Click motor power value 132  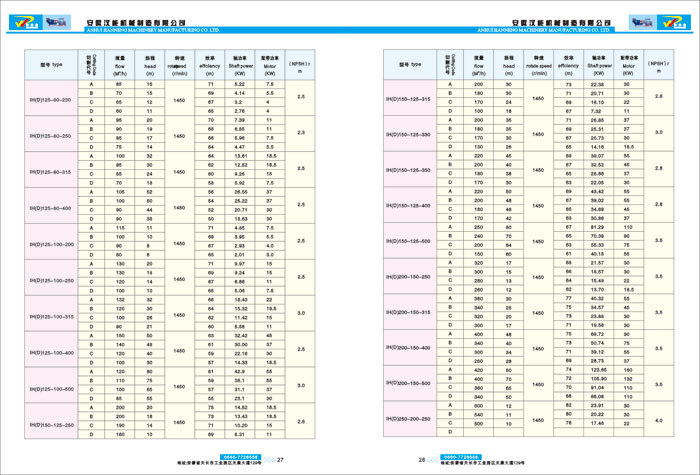click(628, 379)
